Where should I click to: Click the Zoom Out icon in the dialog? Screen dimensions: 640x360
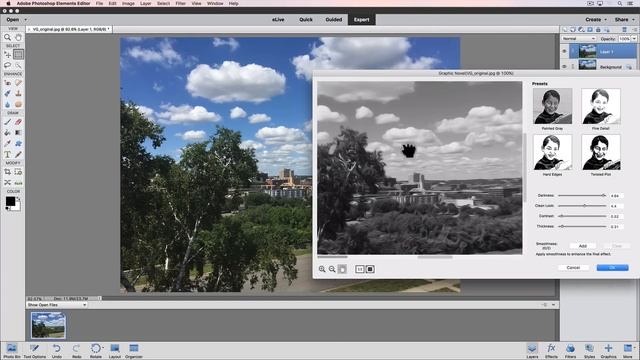[x=332, y=269]
